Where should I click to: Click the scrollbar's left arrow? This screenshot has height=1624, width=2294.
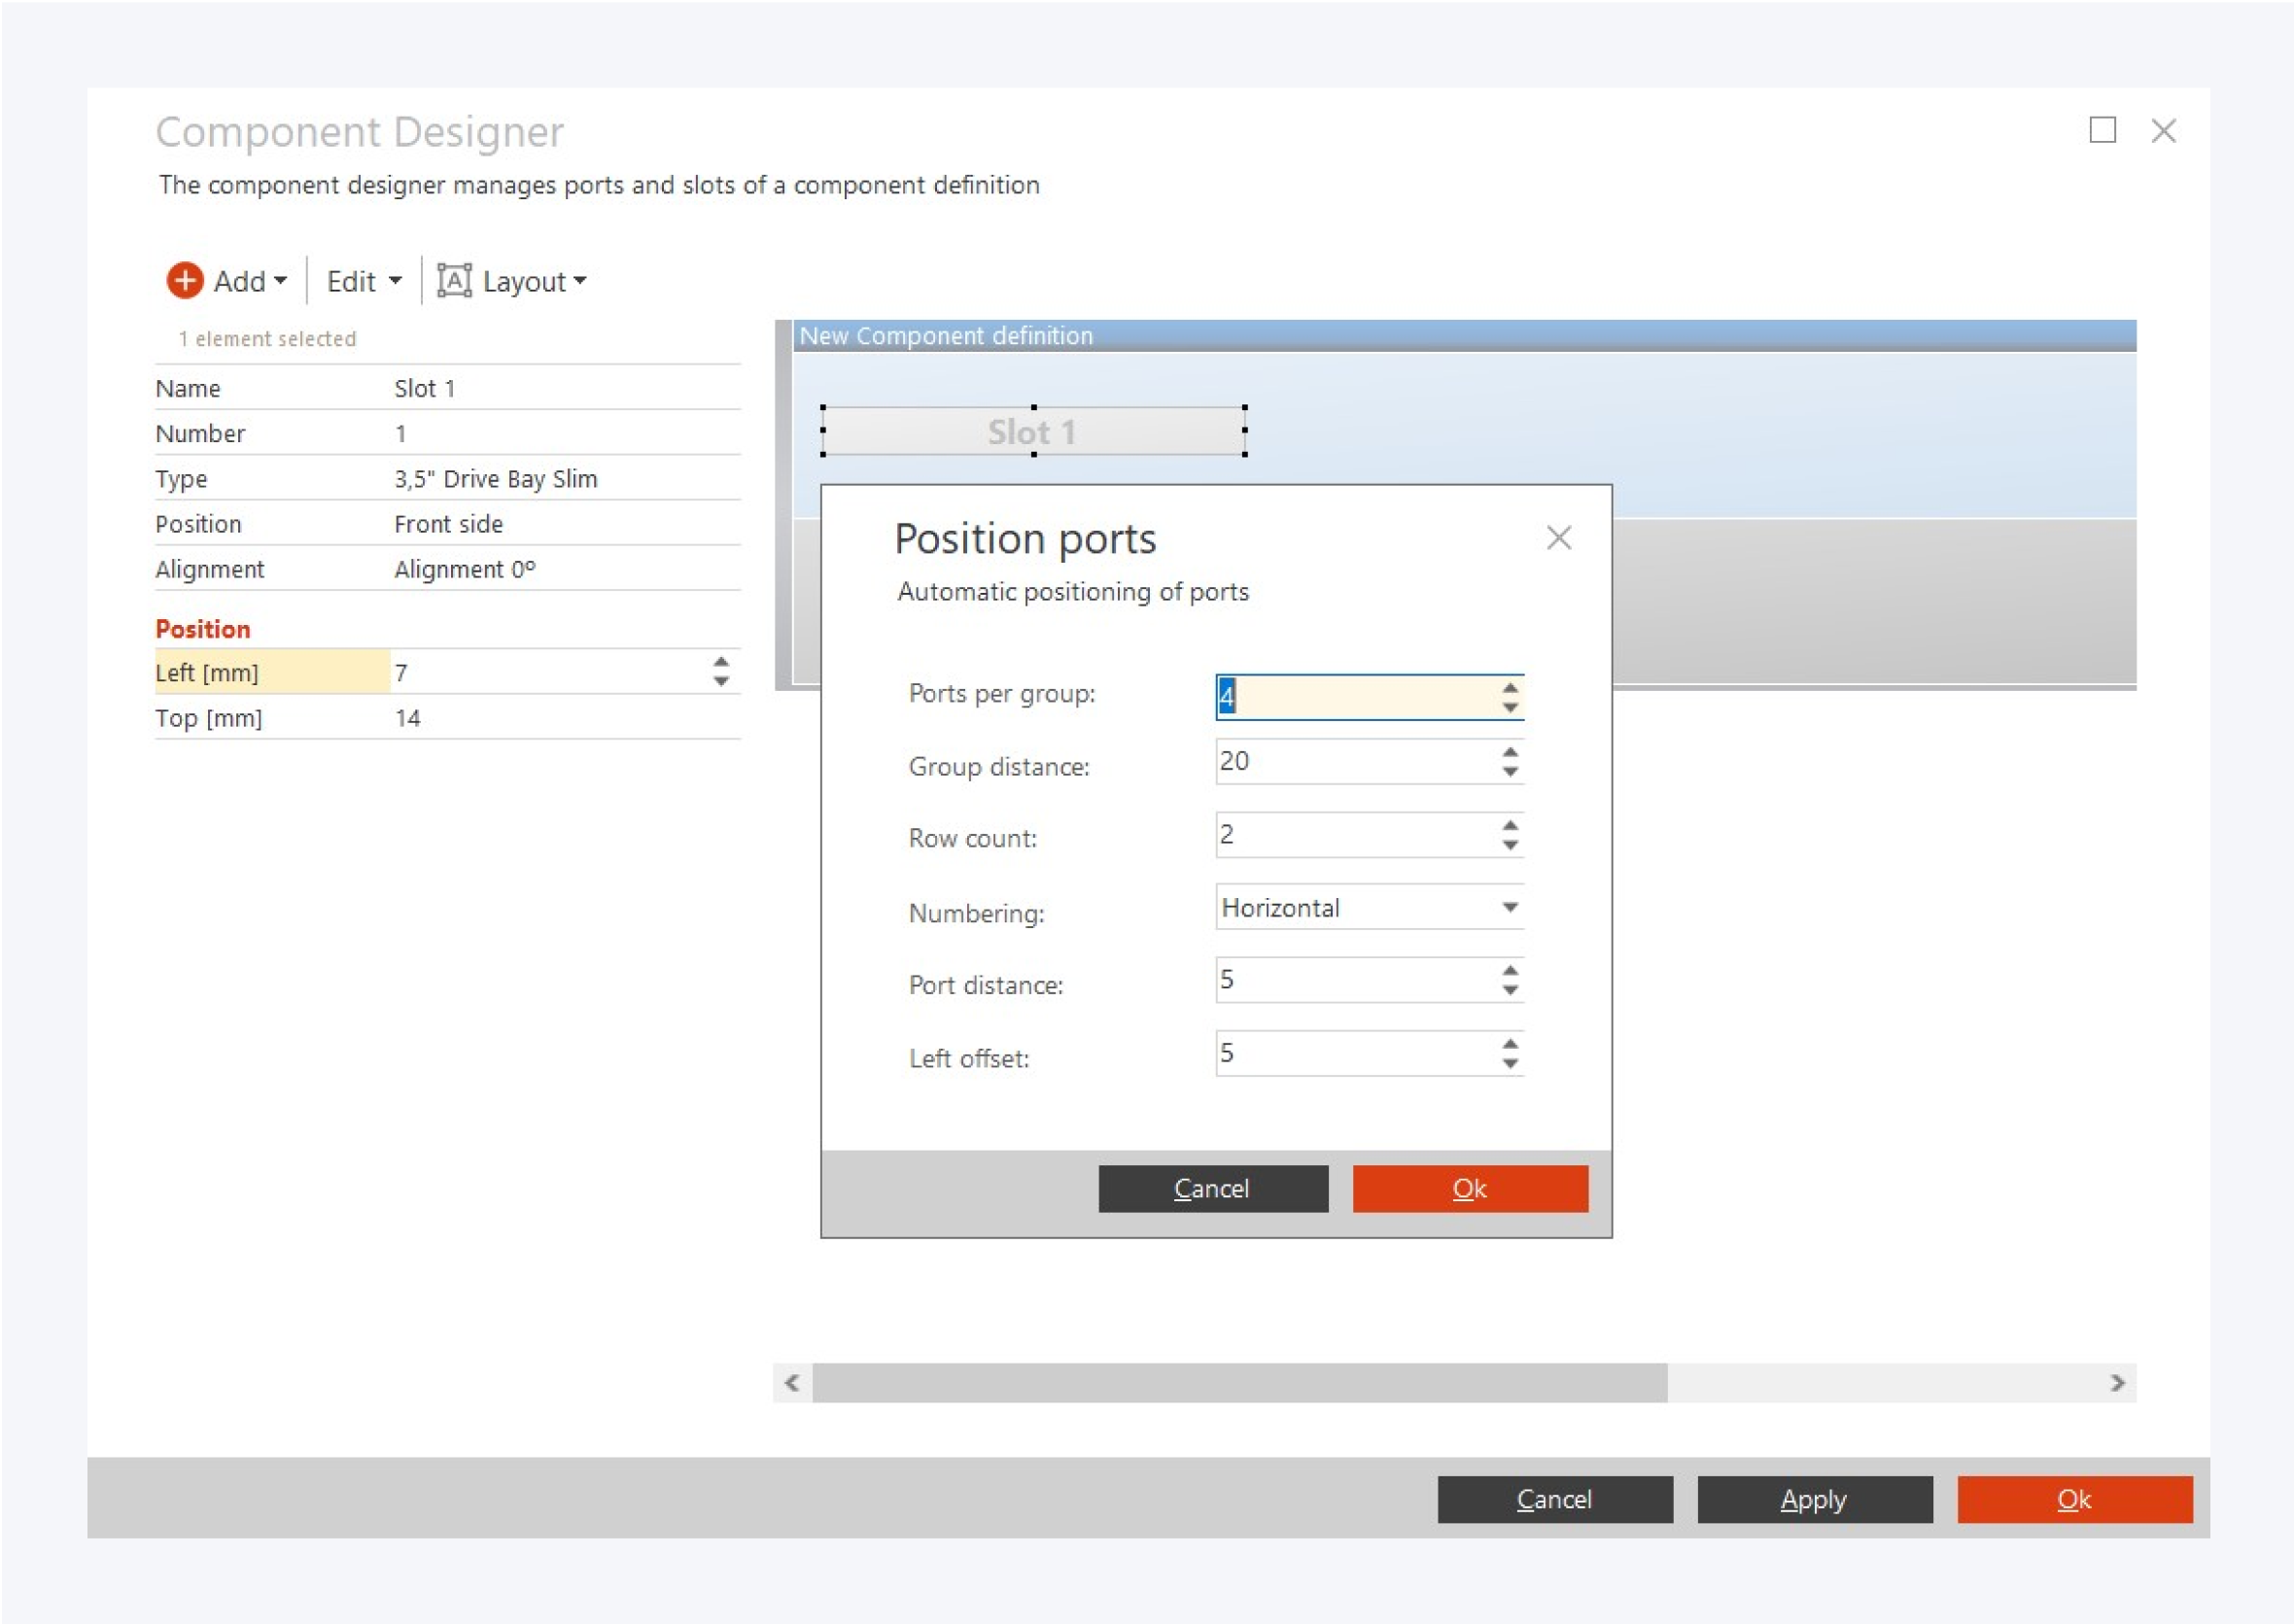792,1383
